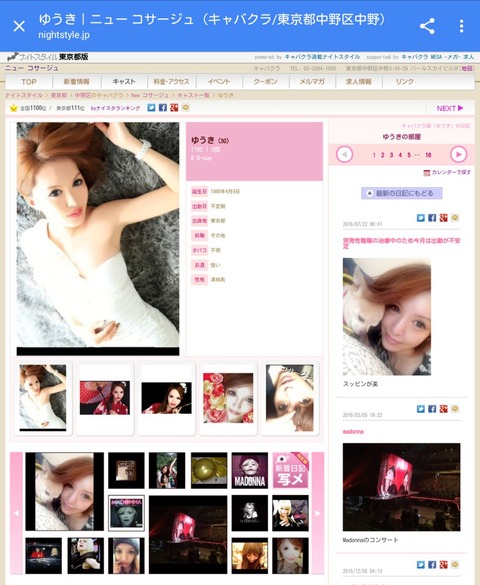This screenshot has width=480, height=585.
Task: Share madonna diary entry on Google+
Action: (x=443, y=409)
